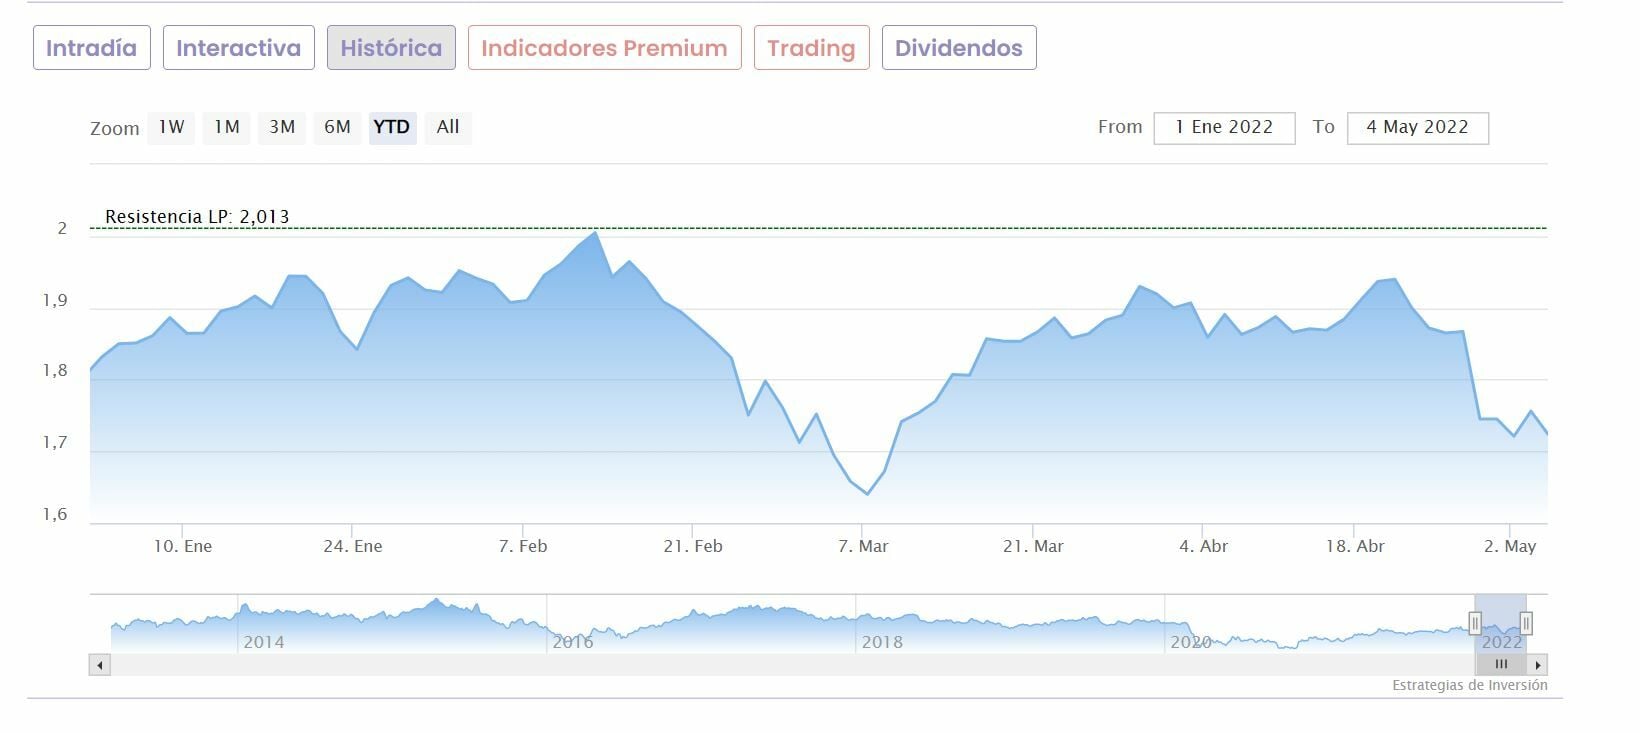Click the From date field
Image resolution: width=1640 pixels, height=733 pixels.
tap(1224, 128)
